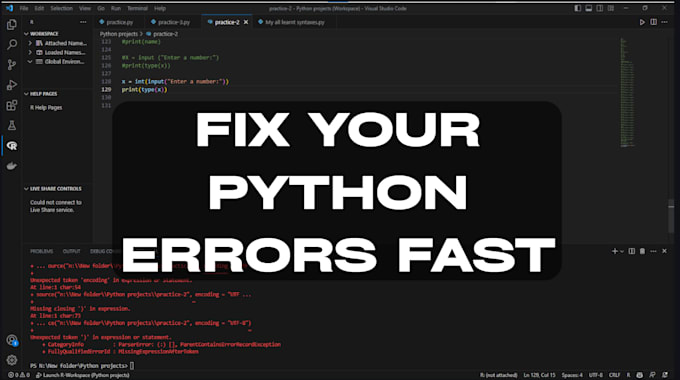The height and width of the screenshot is (380, 680).
Task: Switch to the OUTPUT panel tab
Action: [72, 251]
